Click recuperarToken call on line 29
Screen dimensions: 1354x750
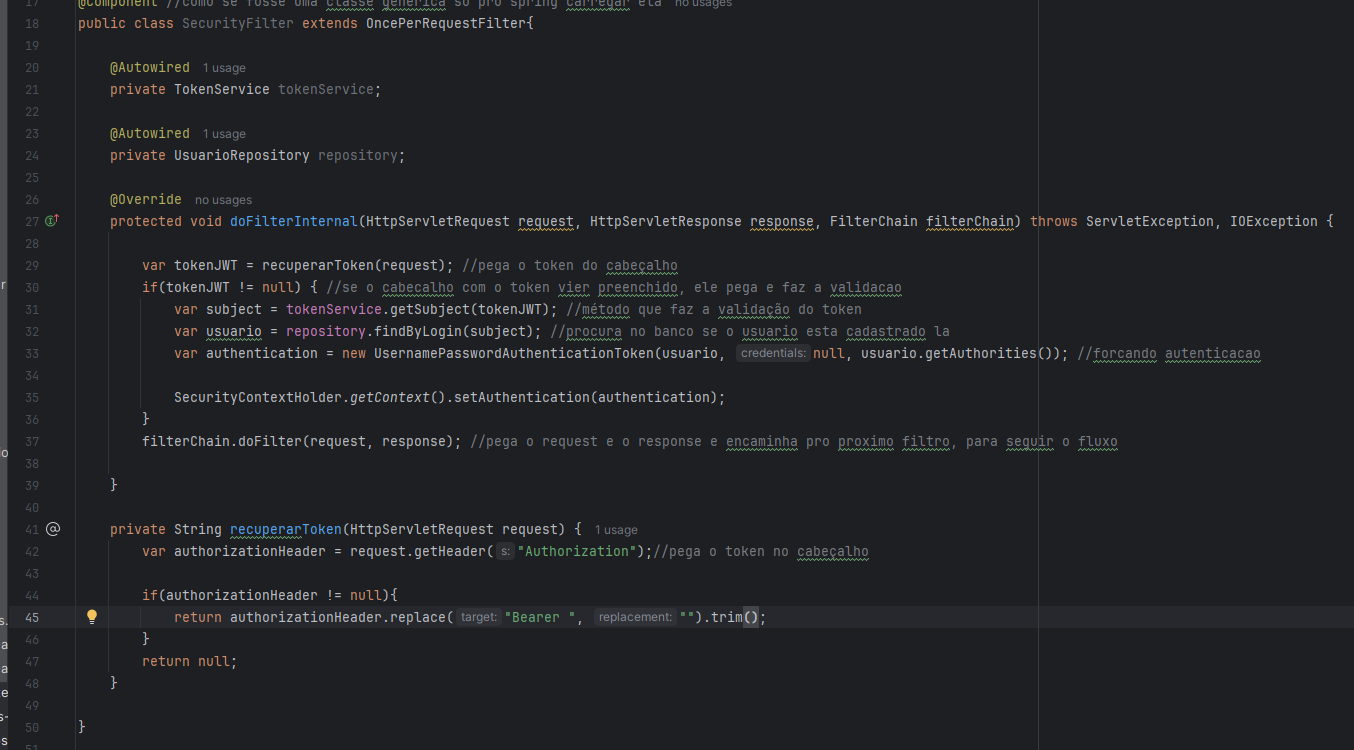click(318, 265)
